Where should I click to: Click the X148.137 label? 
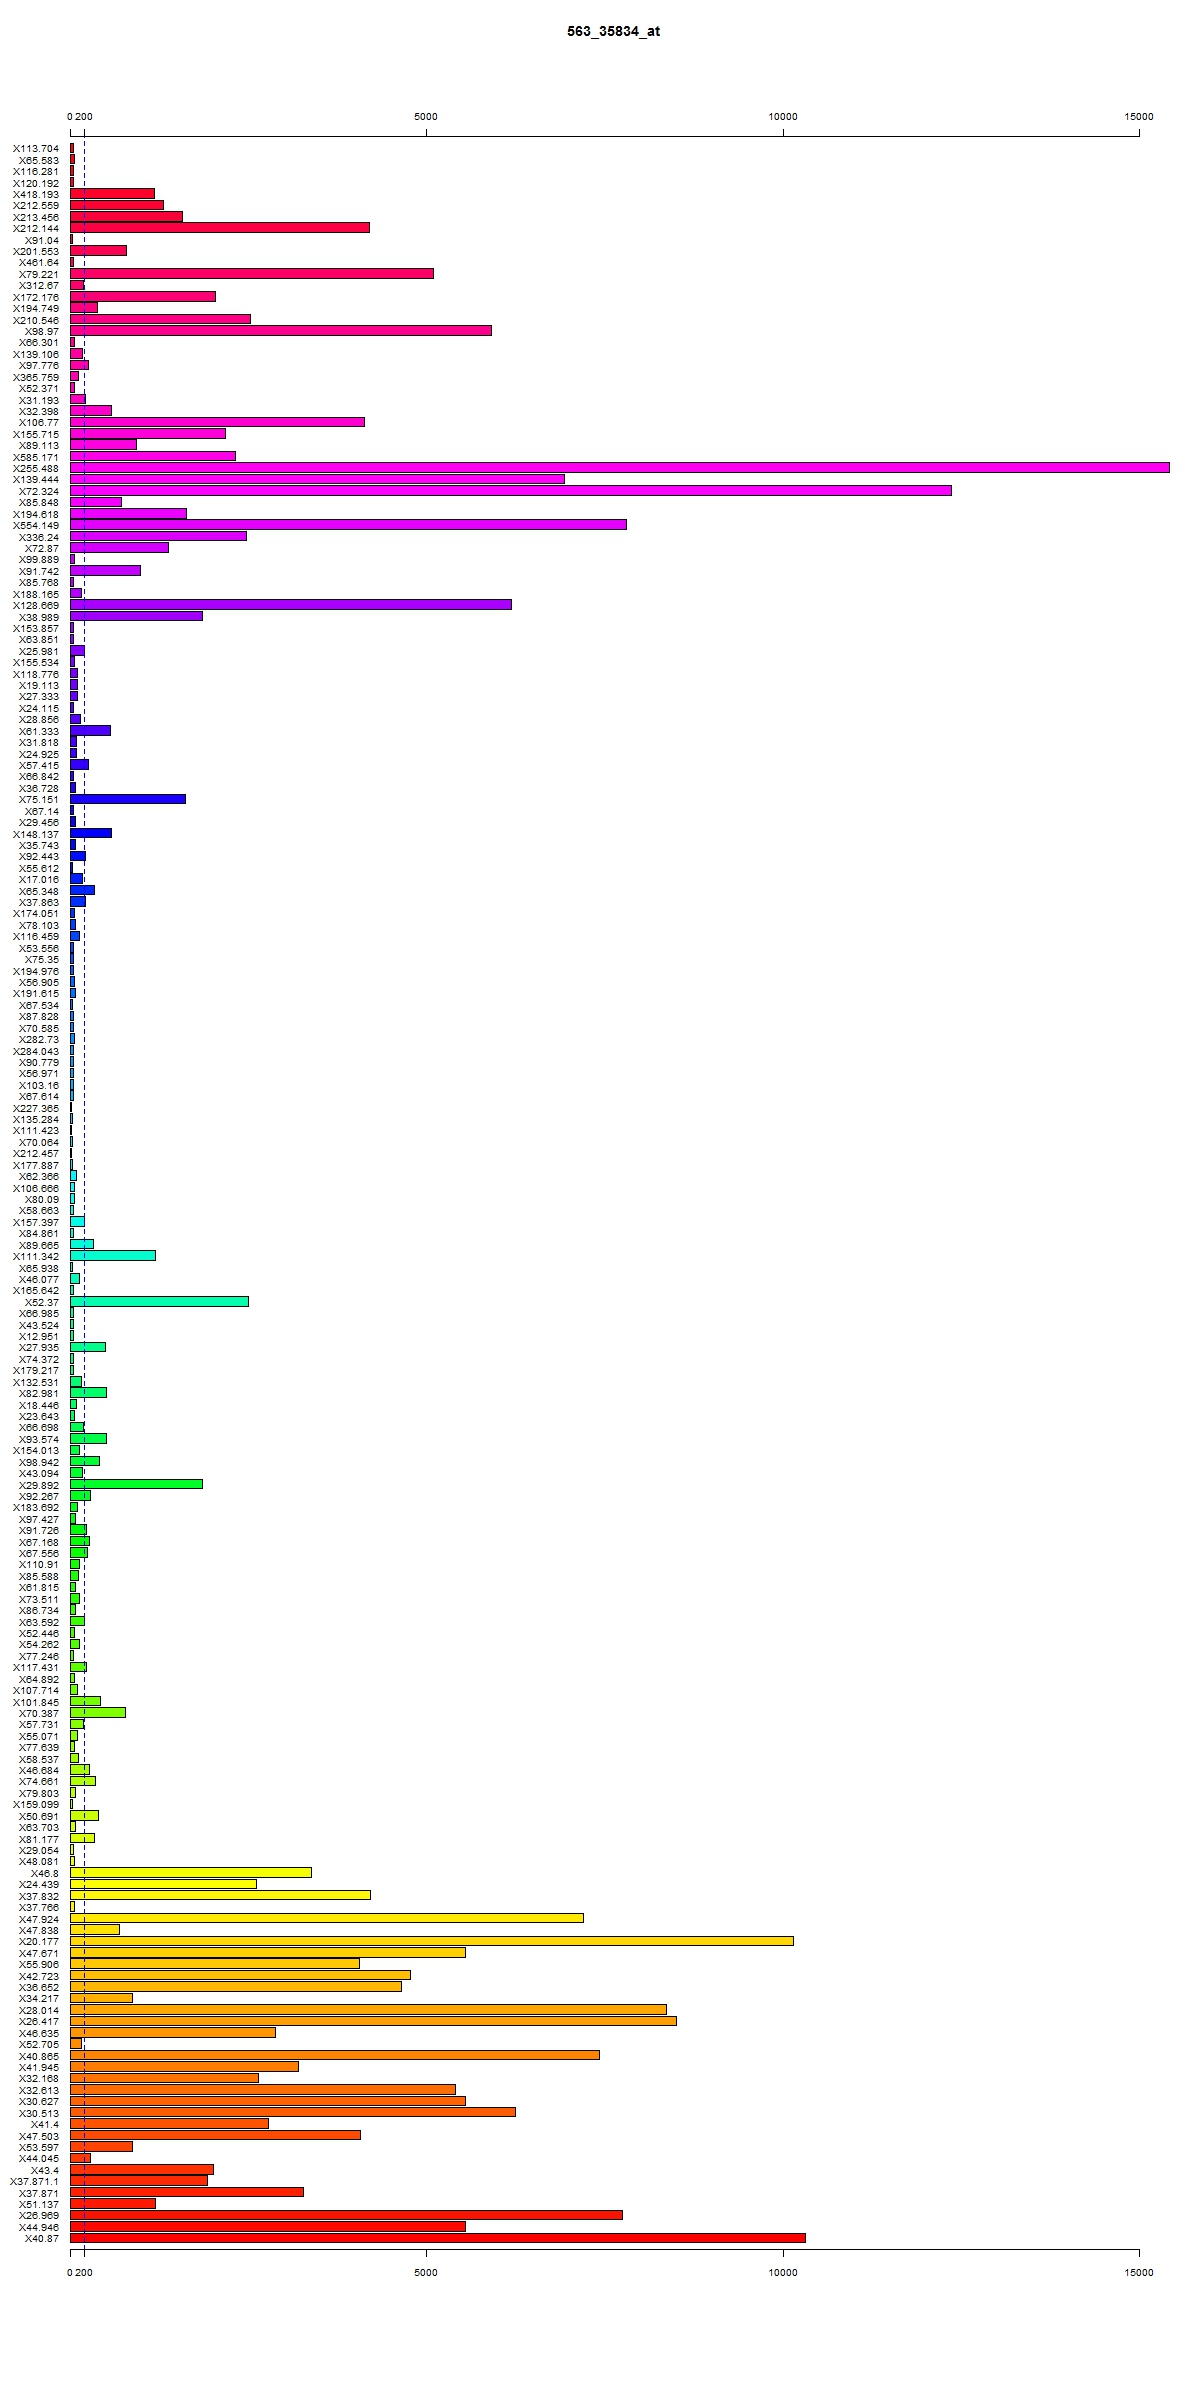(x=36, y=834)
